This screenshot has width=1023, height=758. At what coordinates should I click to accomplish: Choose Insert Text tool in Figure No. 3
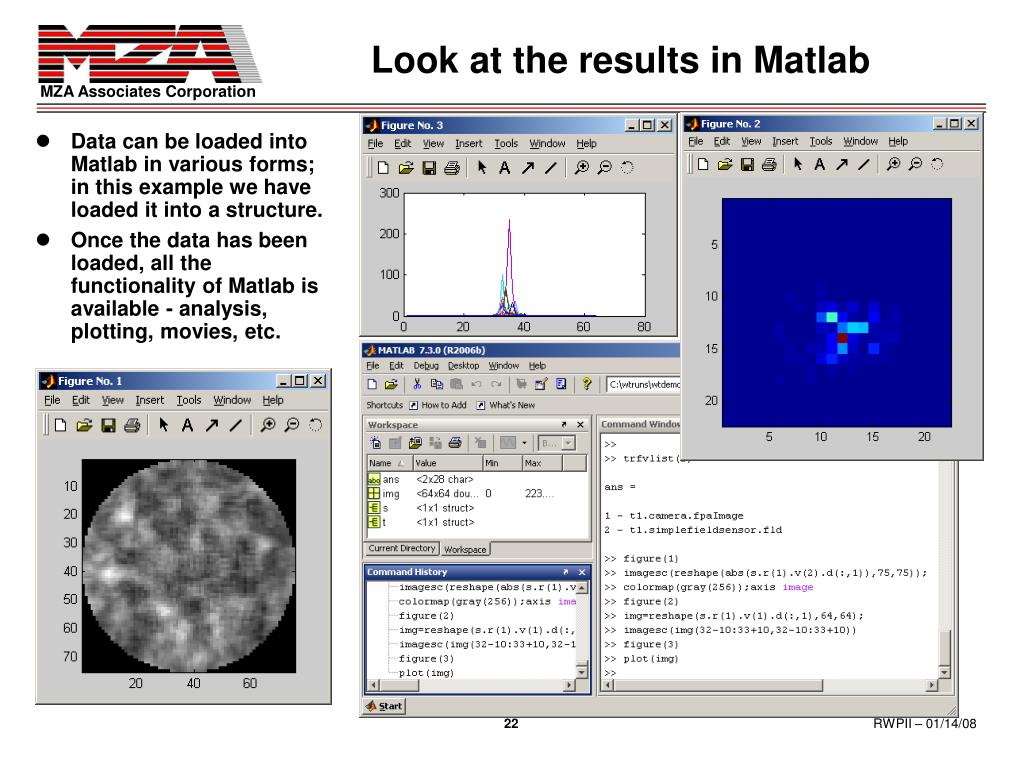504,168
